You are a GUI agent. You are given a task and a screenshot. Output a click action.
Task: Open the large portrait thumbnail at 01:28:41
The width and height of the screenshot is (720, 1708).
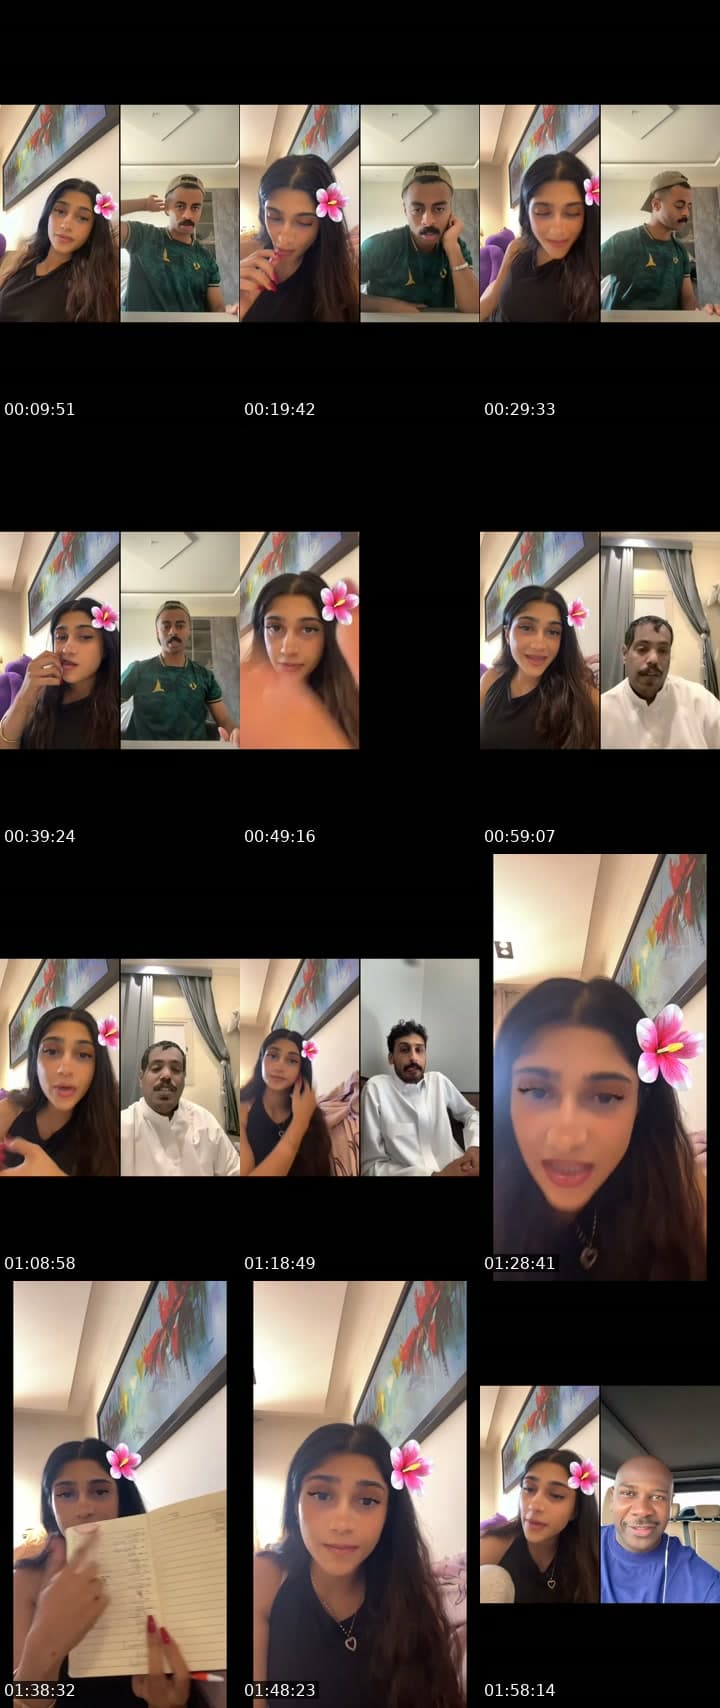tap(600, 1067)
